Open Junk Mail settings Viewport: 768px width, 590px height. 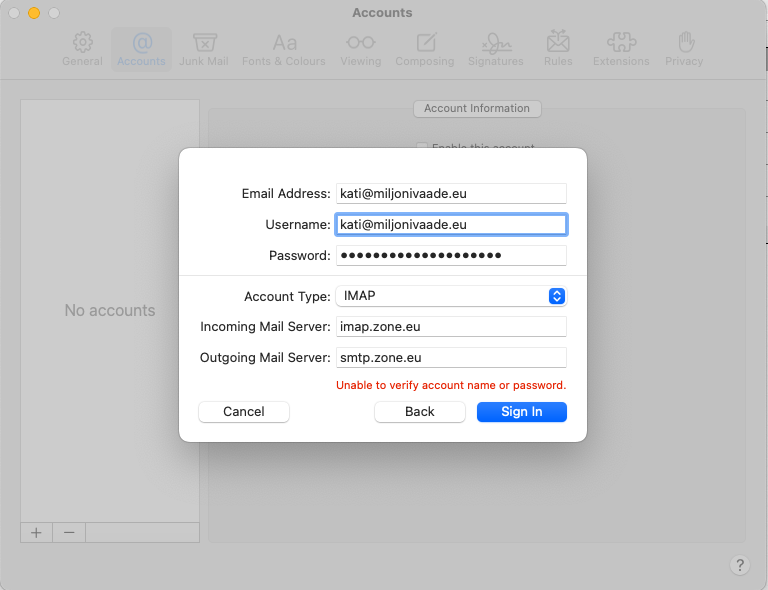(204, 49)
